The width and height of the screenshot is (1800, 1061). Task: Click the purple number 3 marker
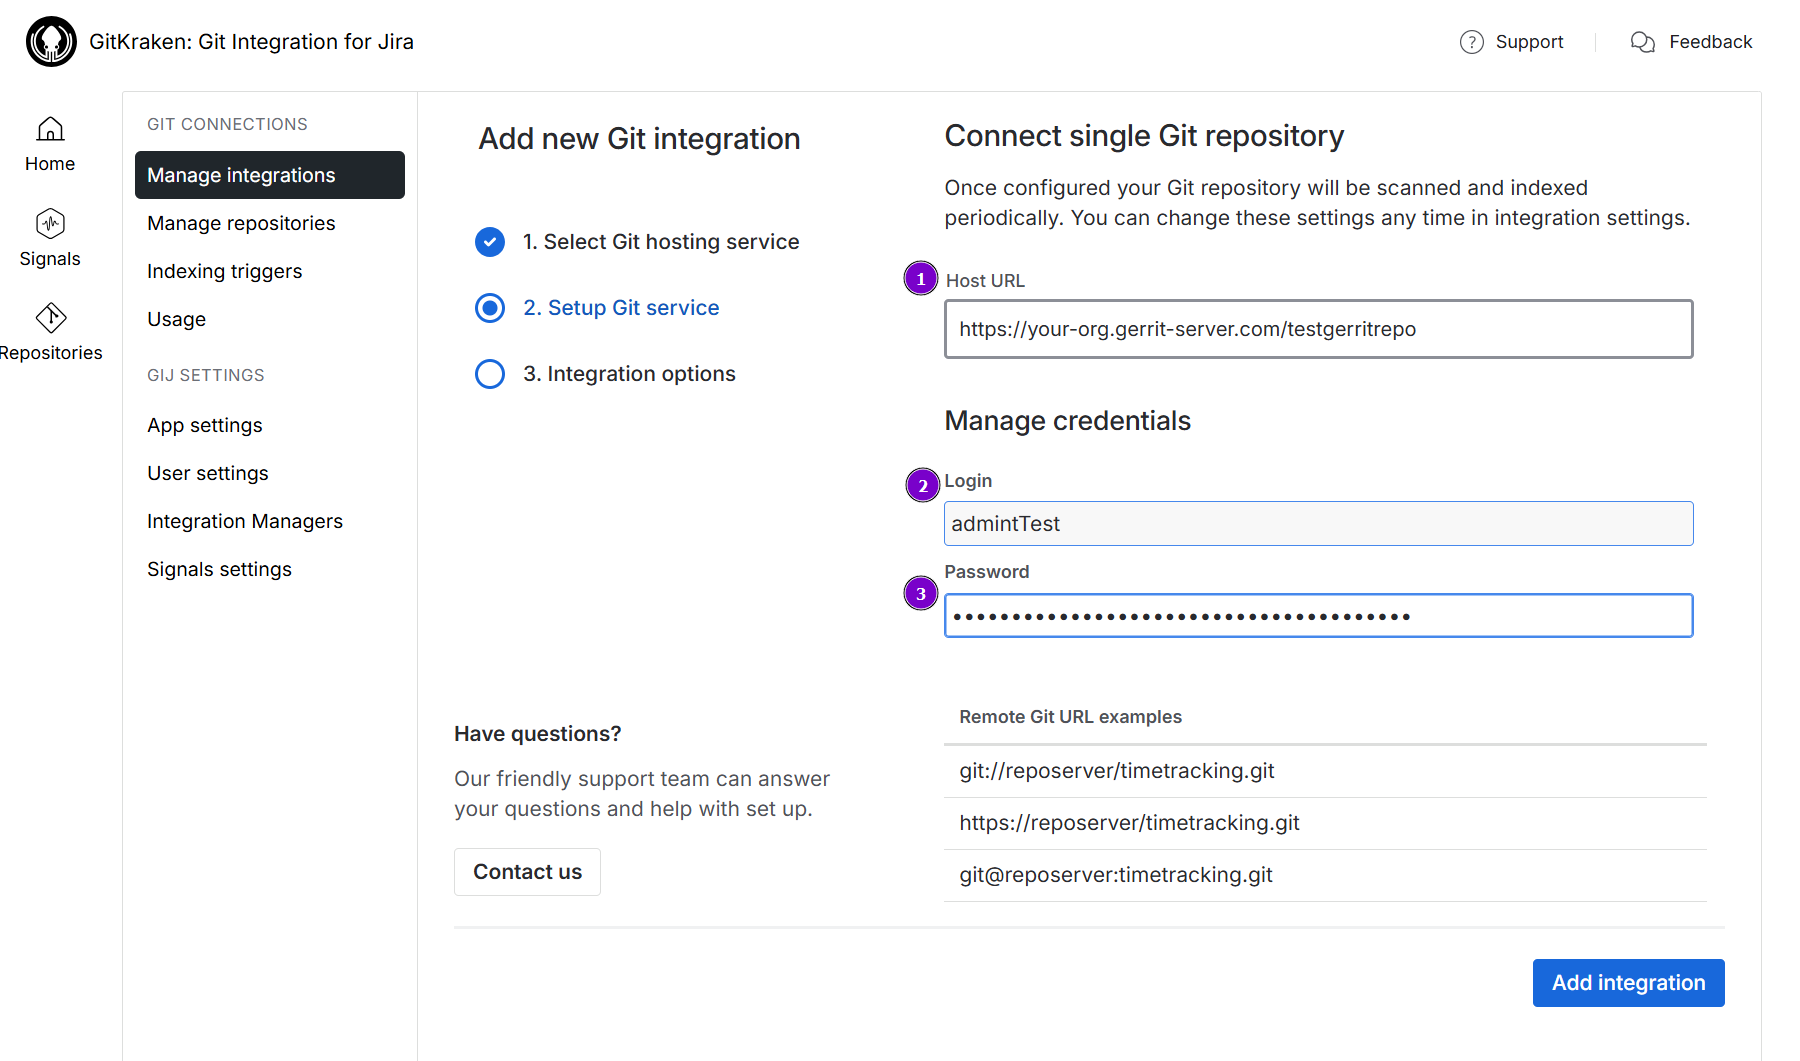pyautogui.click(x=920, y=594)
